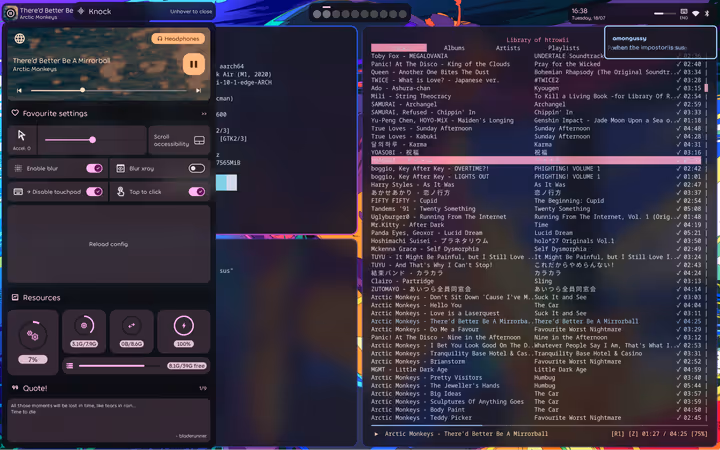Click the Resources chart icon
This screenshot has width=720, height=450.
[x=15, y=297]
